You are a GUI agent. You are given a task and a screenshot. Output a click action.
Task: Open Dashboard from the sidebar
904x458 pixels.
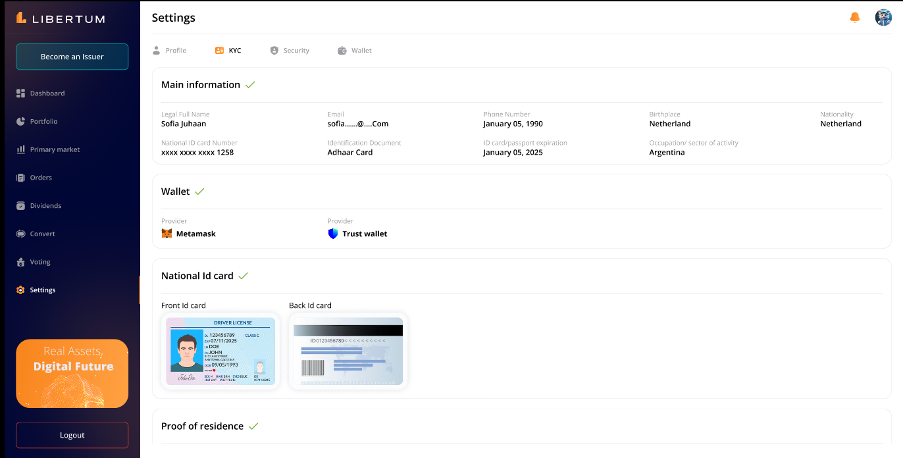46,93
